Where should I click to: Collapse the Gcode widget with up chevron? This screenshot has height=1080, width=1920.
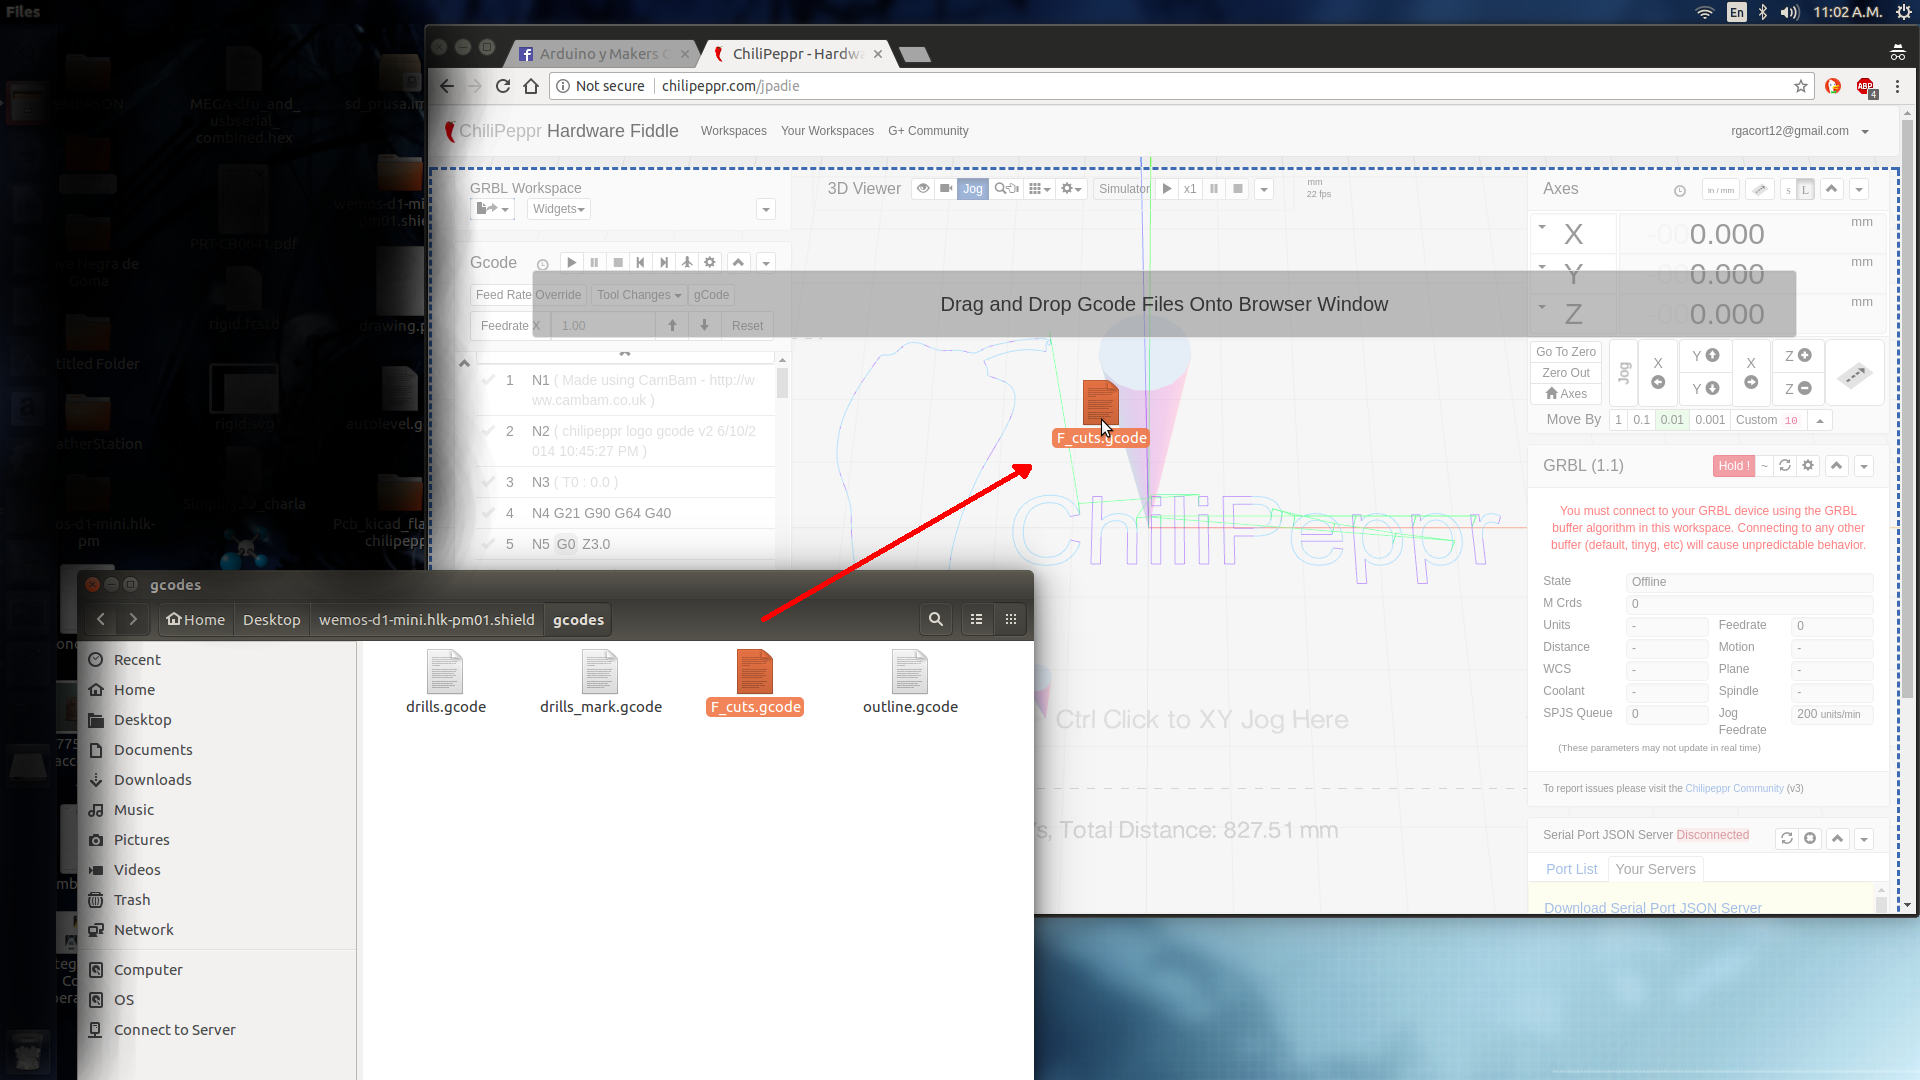(738, 262)
